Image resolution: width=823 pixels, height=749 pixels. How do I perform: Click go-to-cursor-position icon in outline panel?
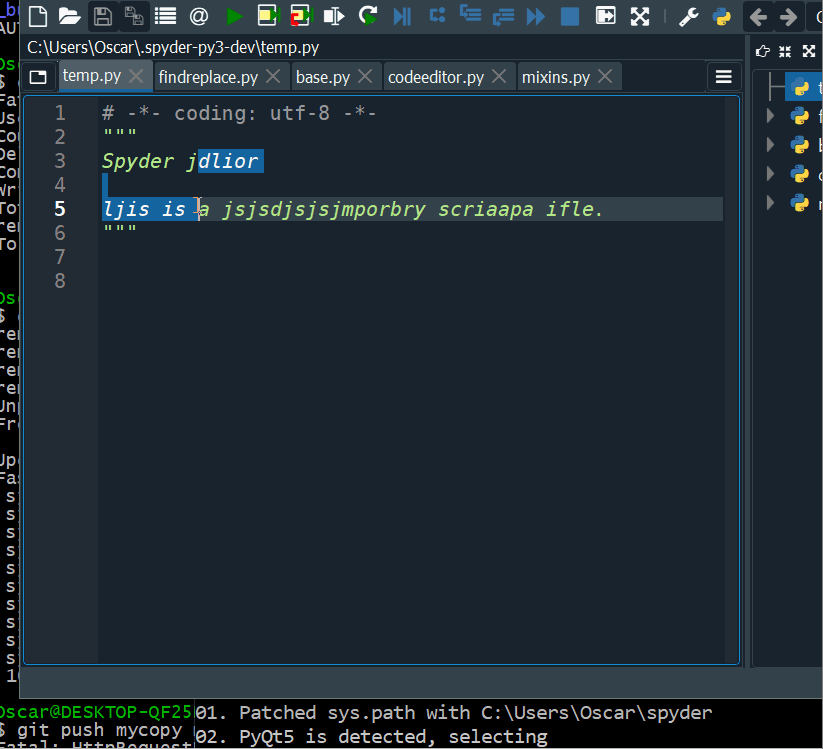(762, 51)
